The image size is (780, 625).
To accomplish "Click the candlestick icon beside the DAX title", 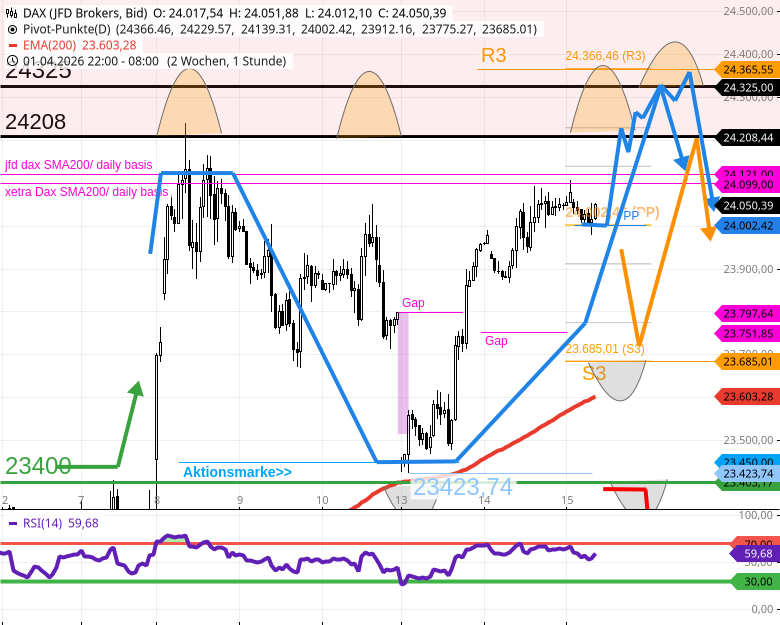I will click(x=12, y=13).
